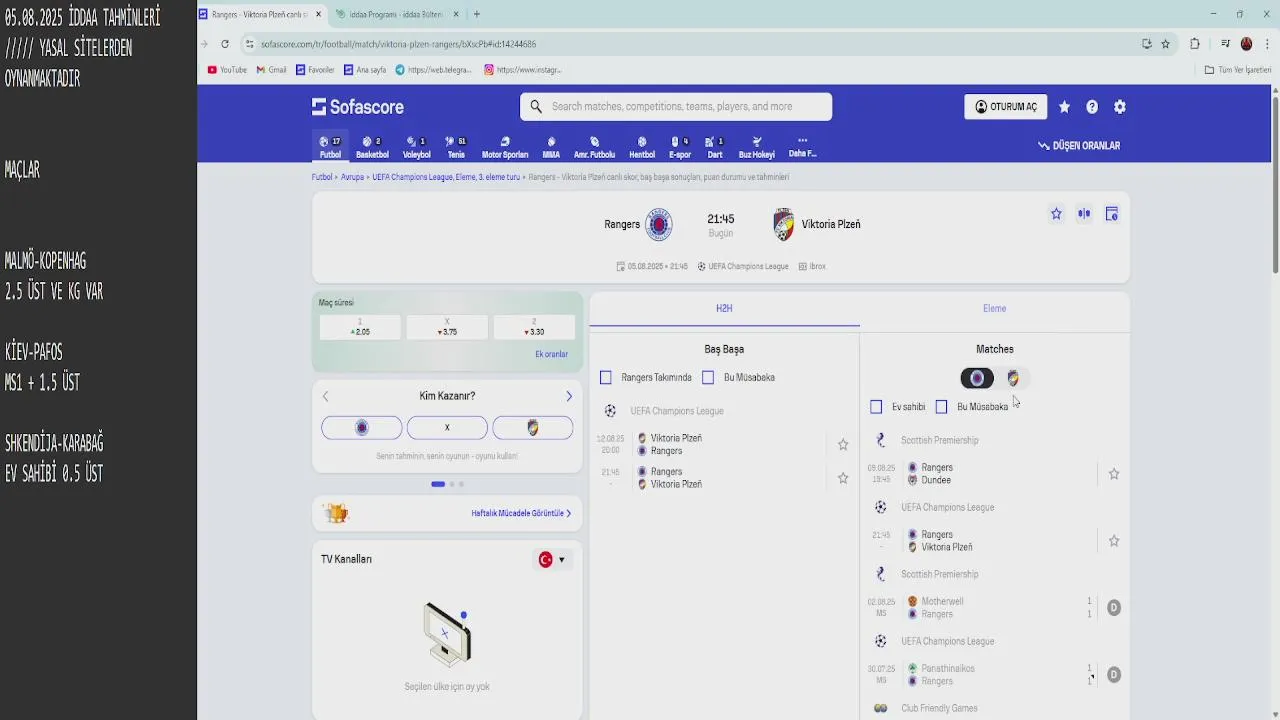The width and height of the screenshot is (1280, 720).
Task: Open the Basketbol sport category
Action: tap(372, 147)
